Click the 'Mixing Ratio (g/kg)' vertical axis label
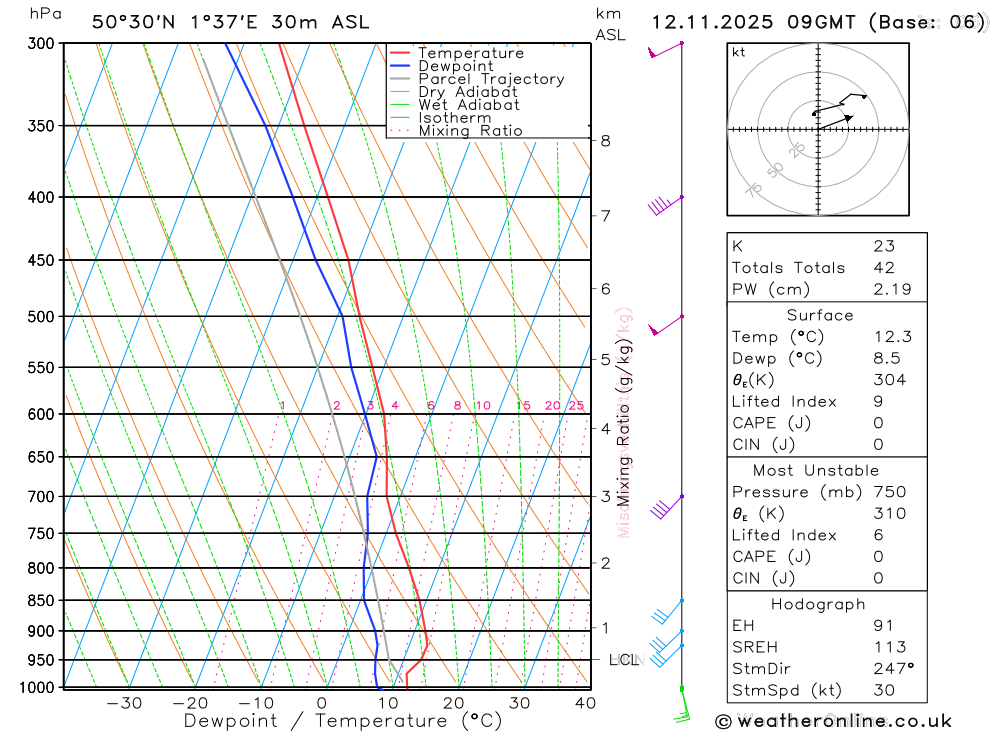This screenshot has height=733, width=1000. click(624, 422)
